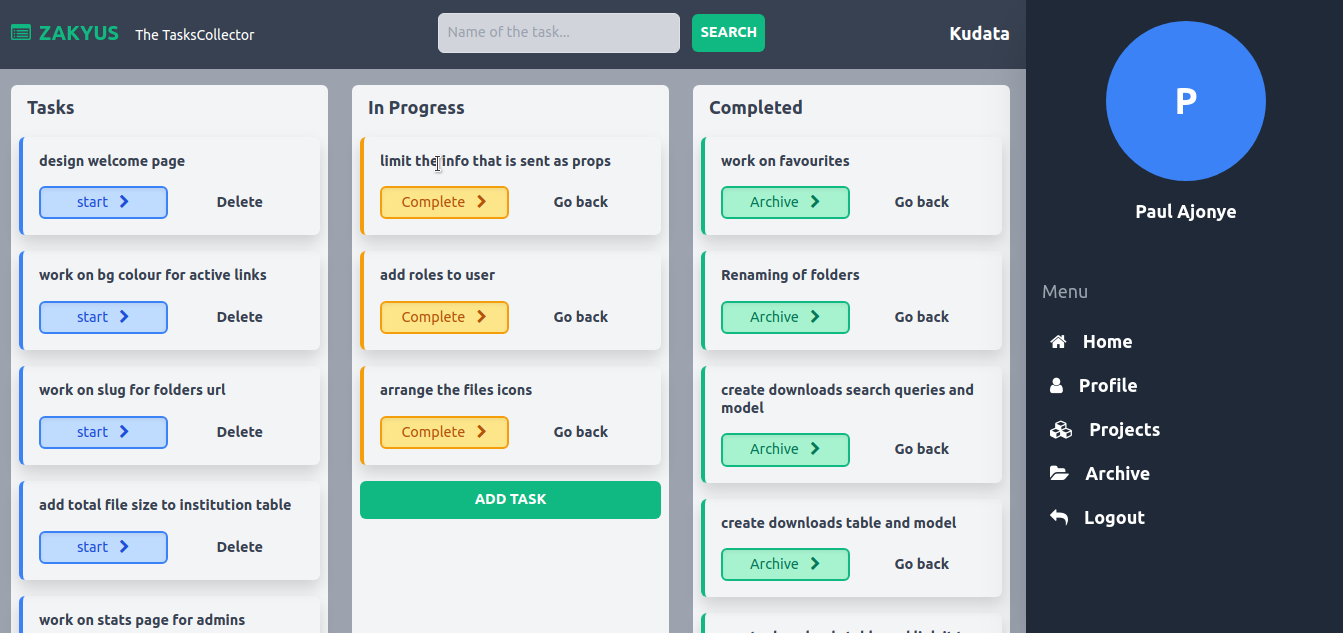Click the Archive folder icon
1343x633 pixels.
[x=1058, y=474]
